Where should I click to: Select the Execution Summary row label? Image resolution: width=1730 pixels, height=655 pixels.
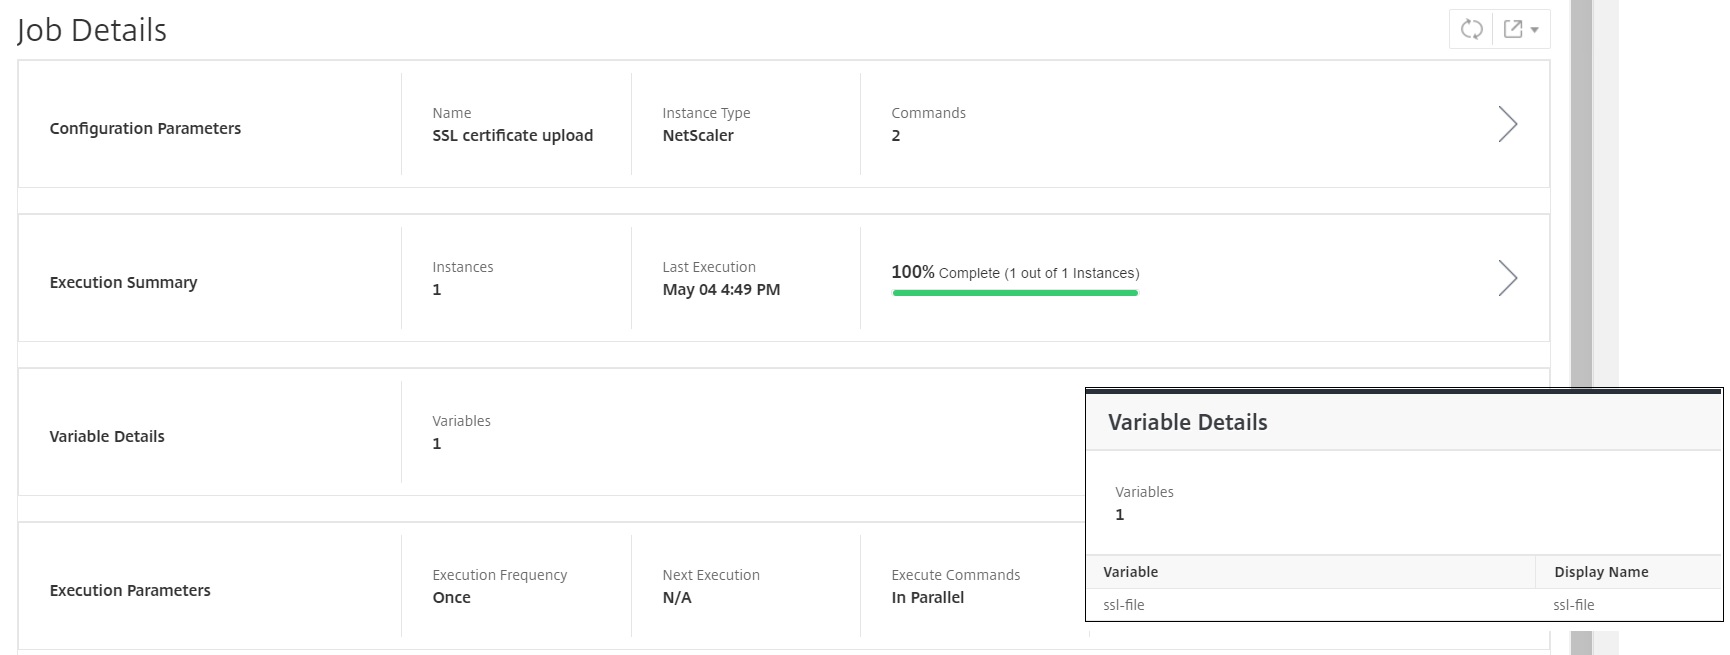123,282
